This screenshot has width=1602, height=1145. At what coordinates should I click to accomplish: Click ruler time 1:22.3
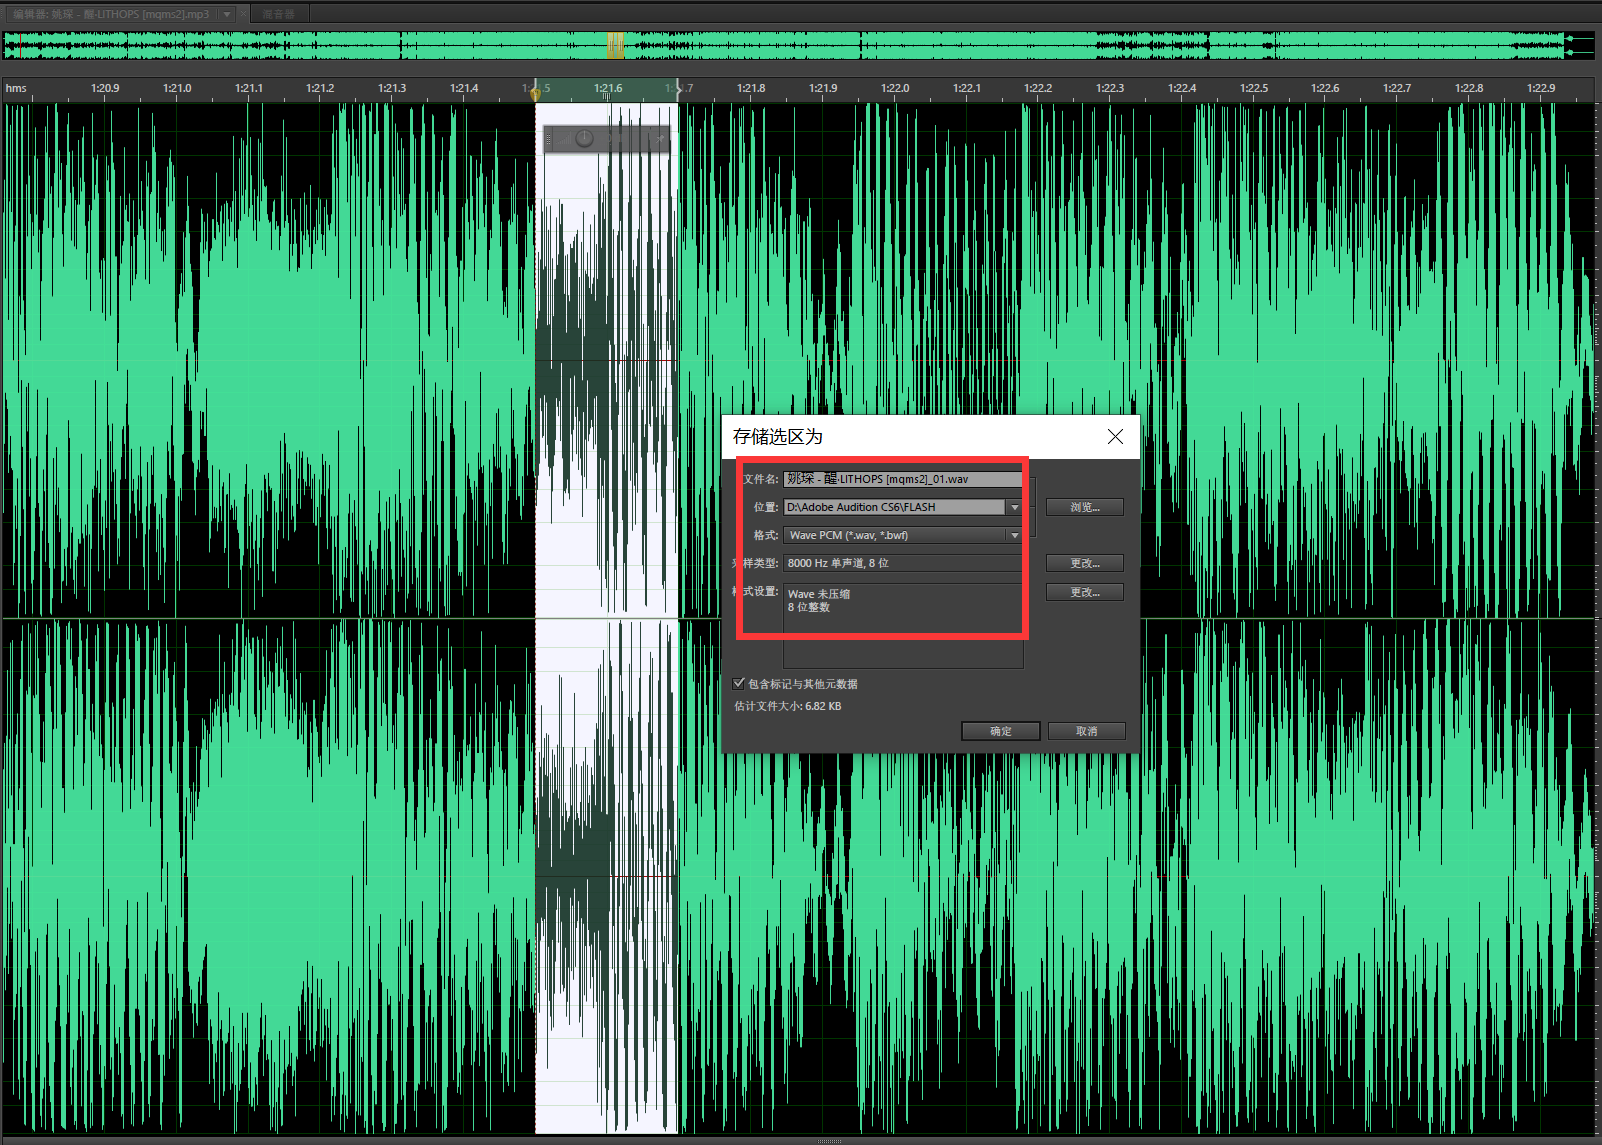click(x=1110, y=88)
